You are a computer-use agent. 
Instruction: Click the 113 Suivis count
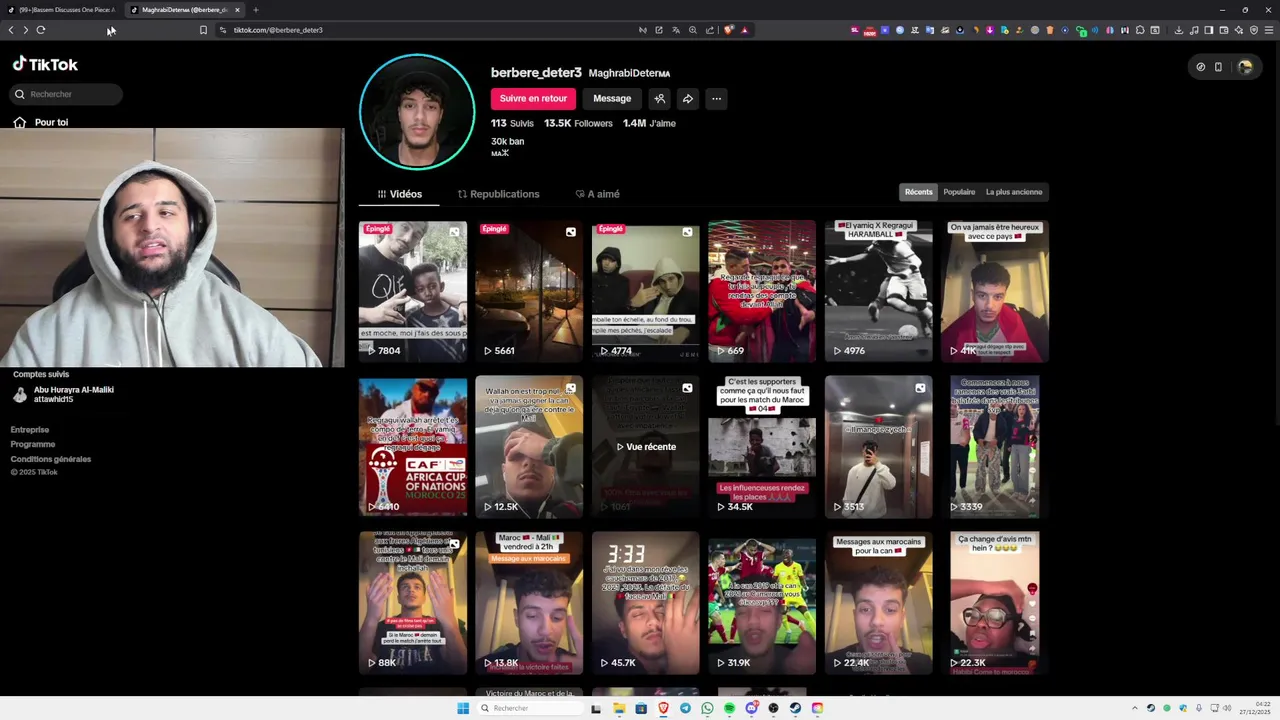tap(512, 123)
